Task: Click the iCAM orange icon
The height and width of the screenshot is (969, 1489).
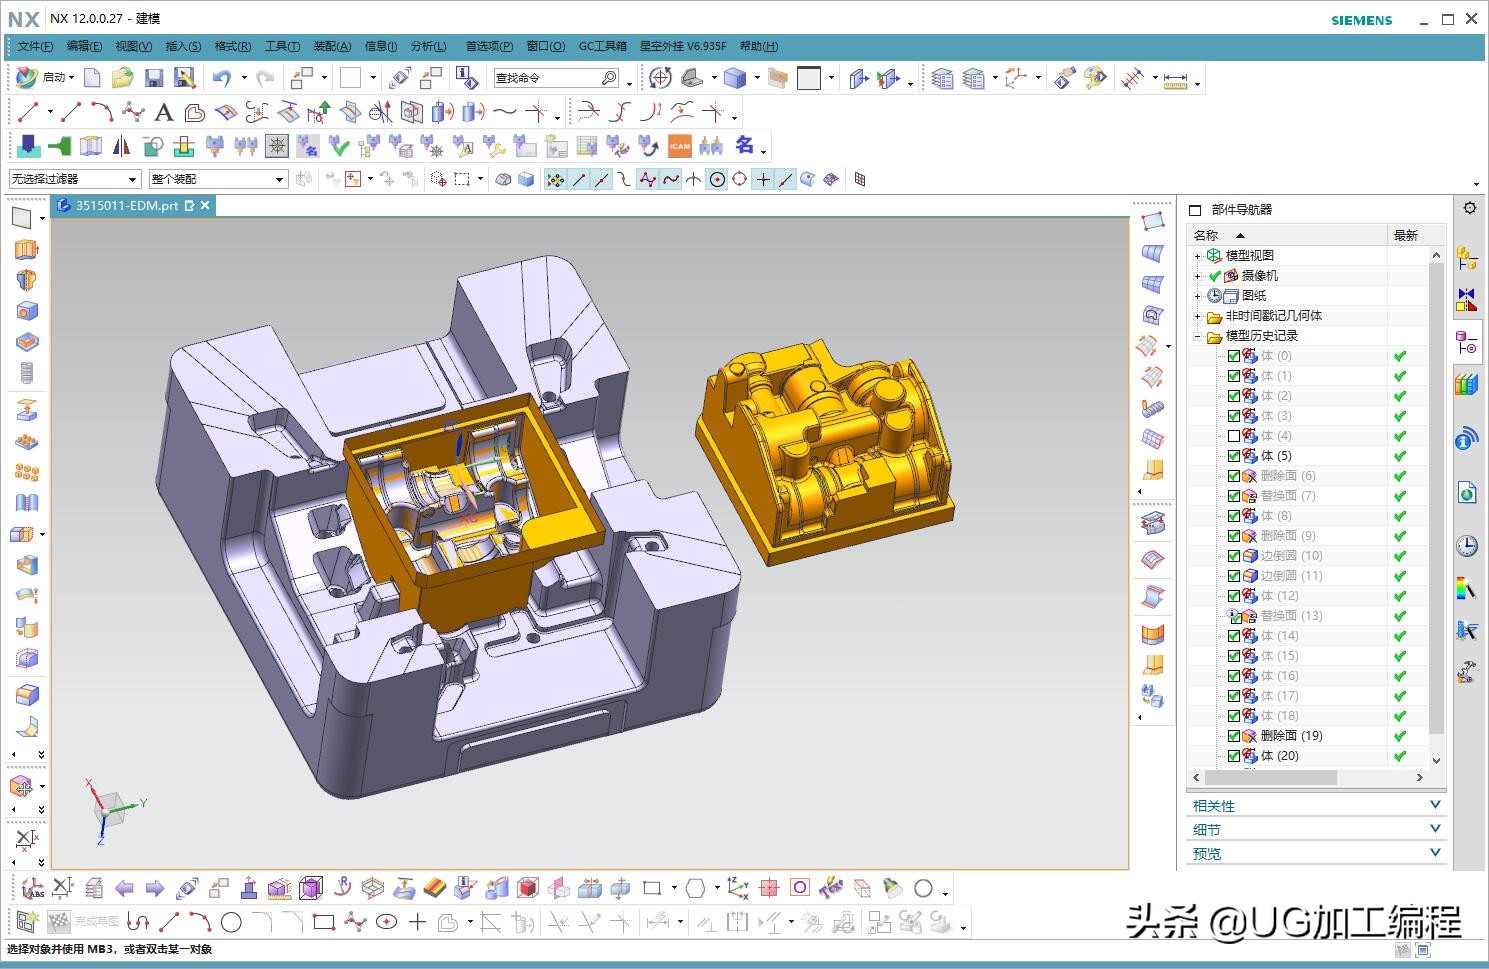Action: pyautogui.click(x=680, y=146)
